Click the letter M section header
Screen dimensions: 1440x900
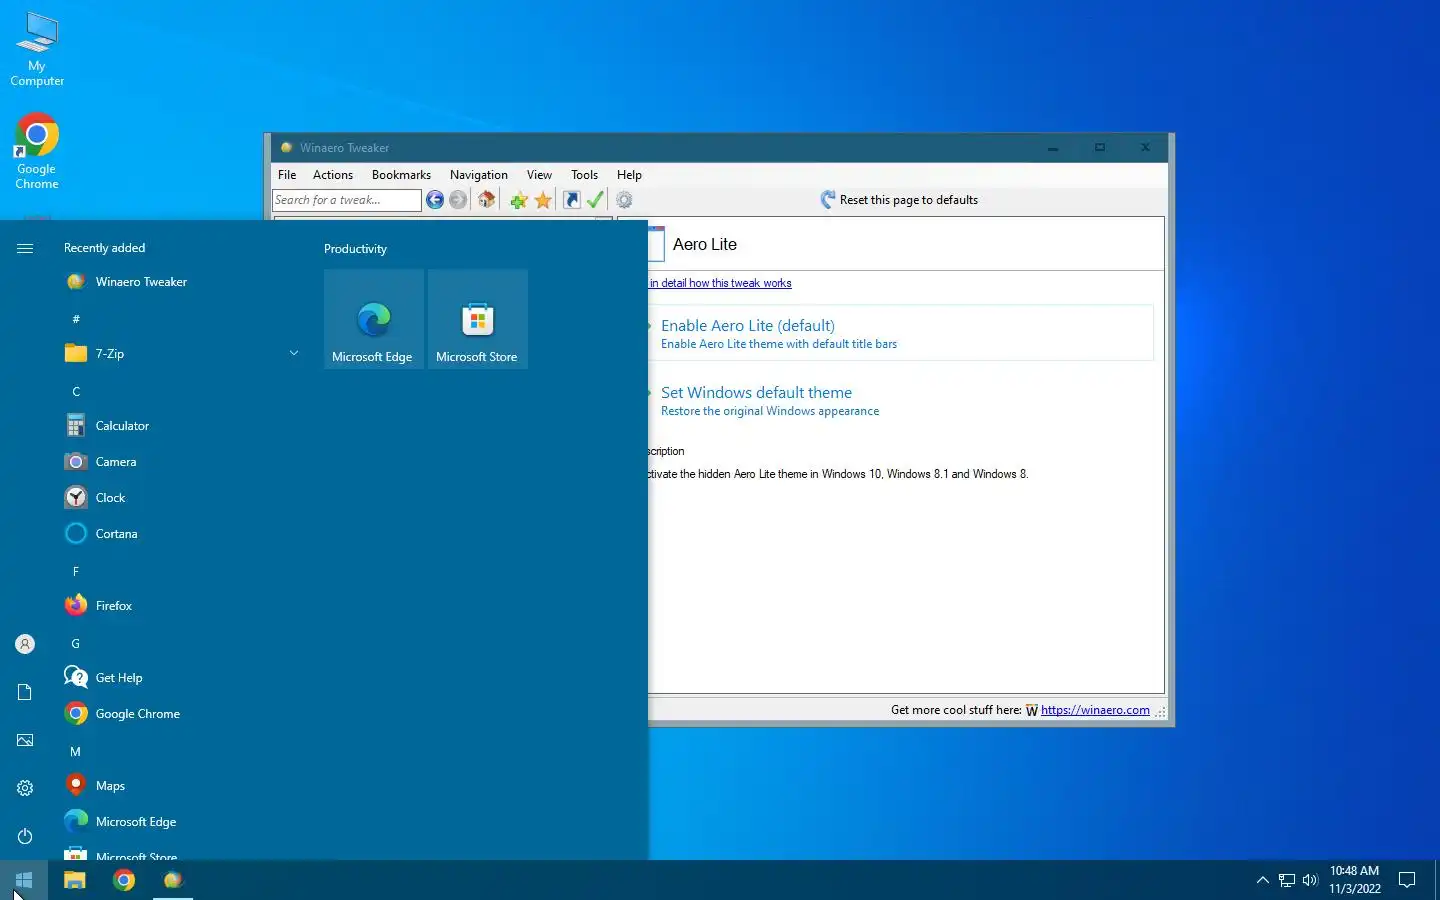tap(75, 752)
